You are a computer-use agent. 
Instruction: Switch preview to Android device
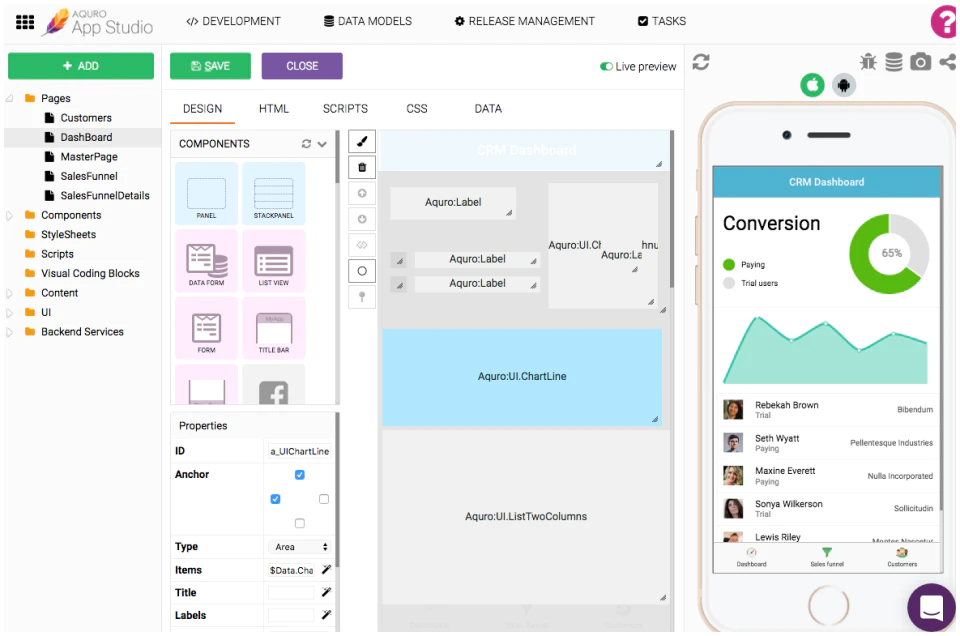click(844, 86)
